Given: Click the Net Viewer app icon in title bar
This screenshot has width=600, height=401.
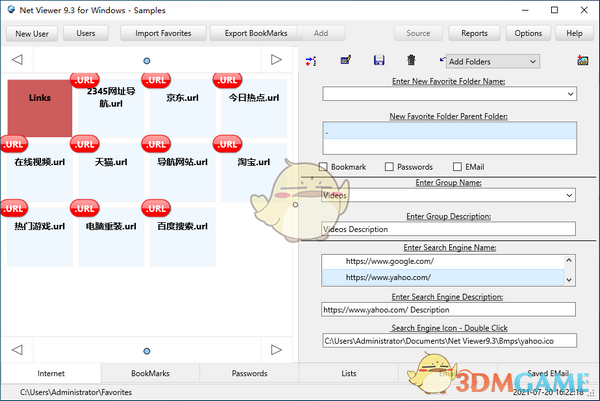Looking at the screenshot, I should (x=11, y=10).
